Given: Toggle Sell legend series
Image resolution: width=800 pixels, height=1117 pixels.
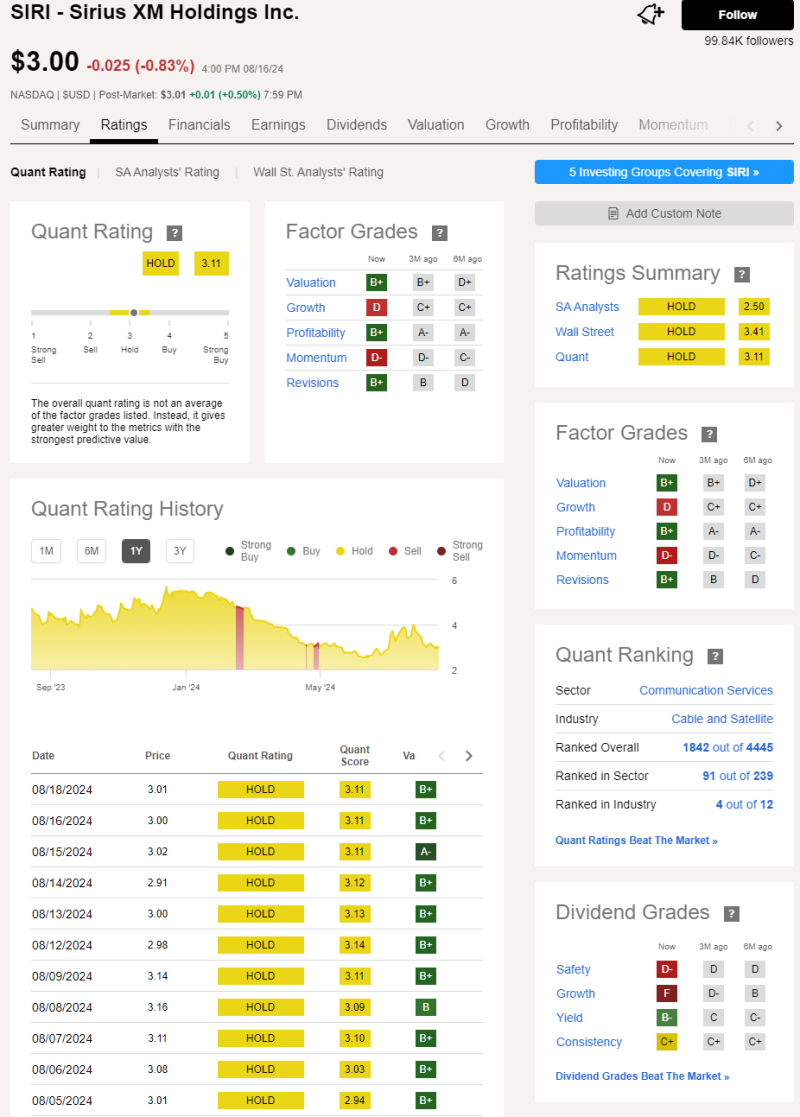Looking at the screenshot, I should (x=405, y=551).
